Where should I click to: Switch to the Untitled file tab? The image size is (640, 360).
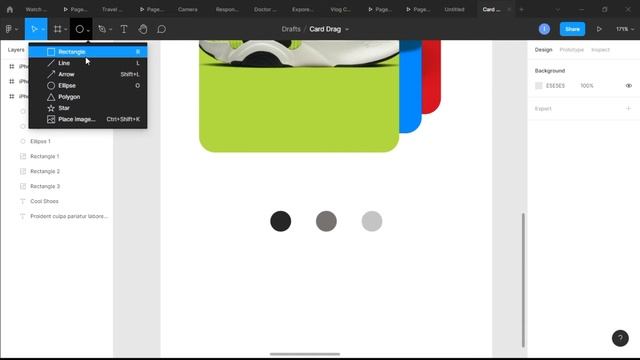click(x=454, y=9)
